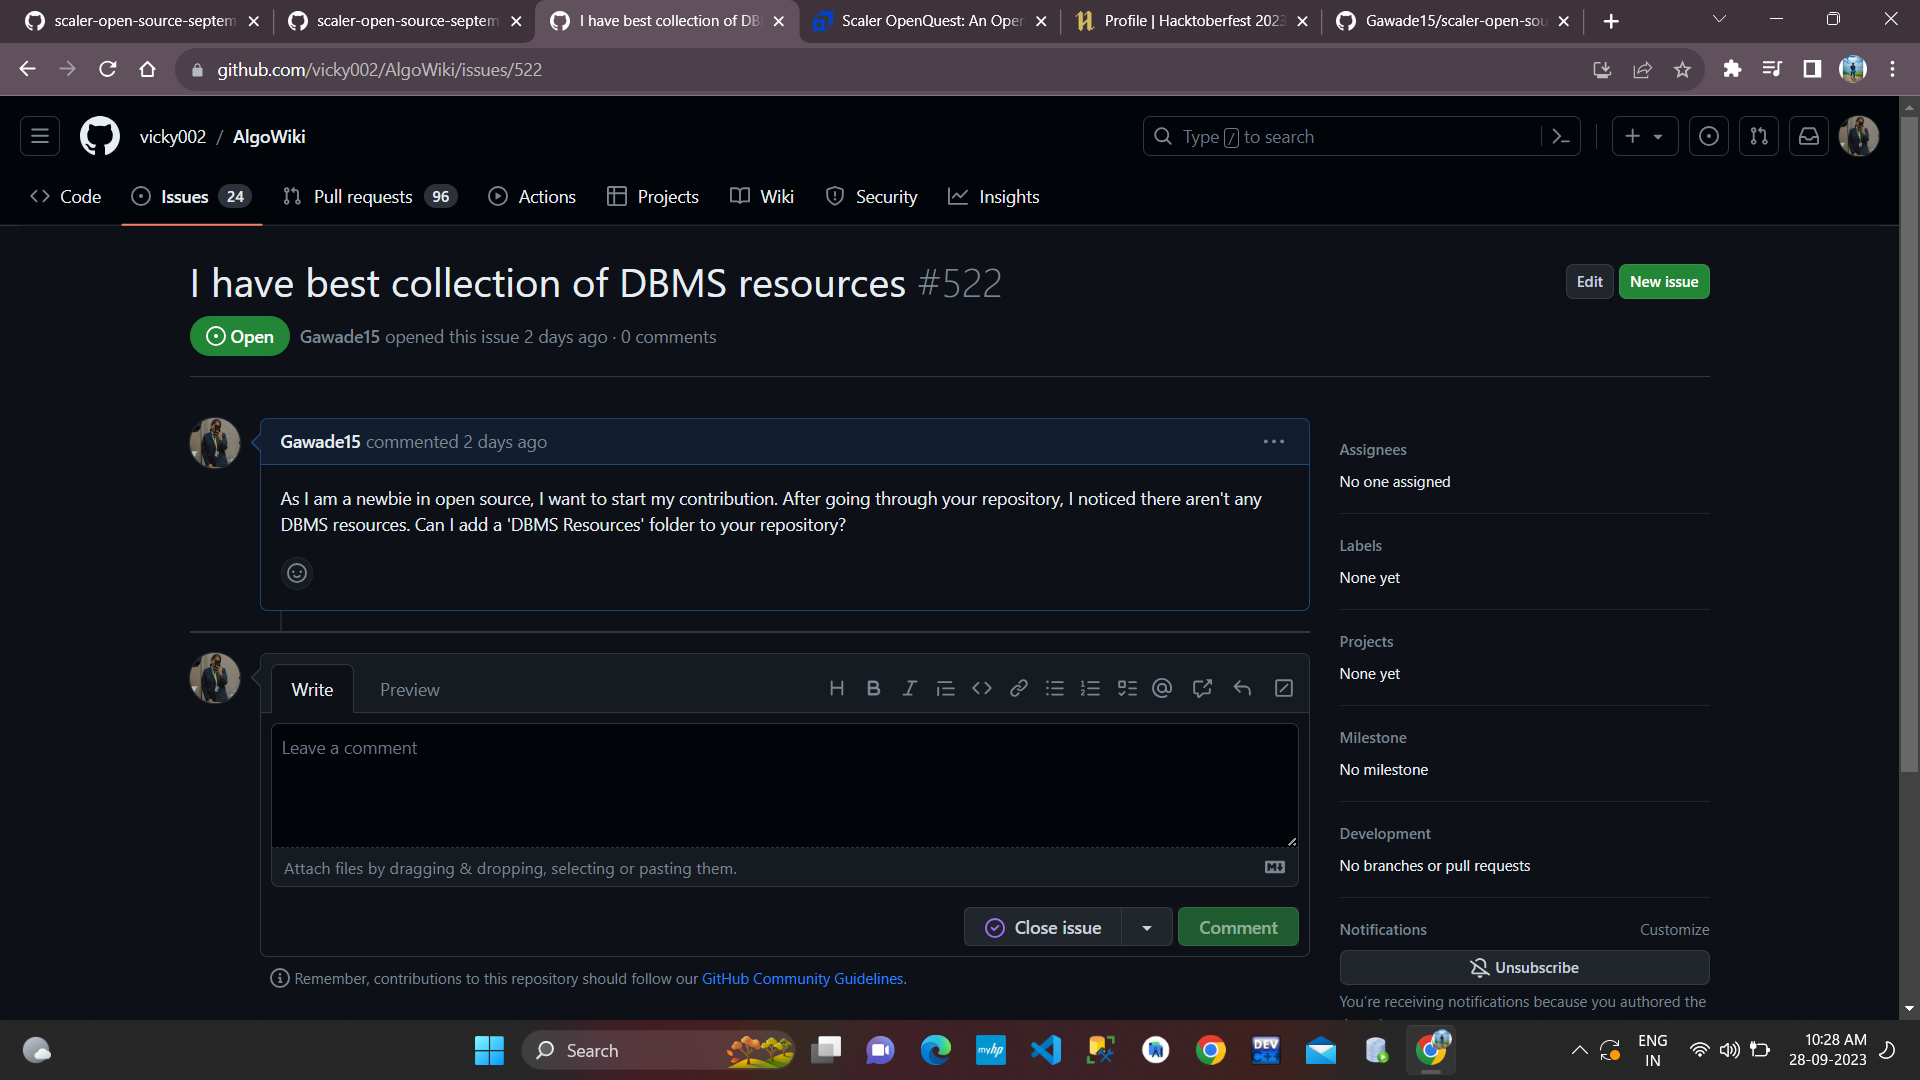The image size is (1920, 1080).
Task: Insert a Heading using the toolbar icon
Action: click(x=837, y=688)
